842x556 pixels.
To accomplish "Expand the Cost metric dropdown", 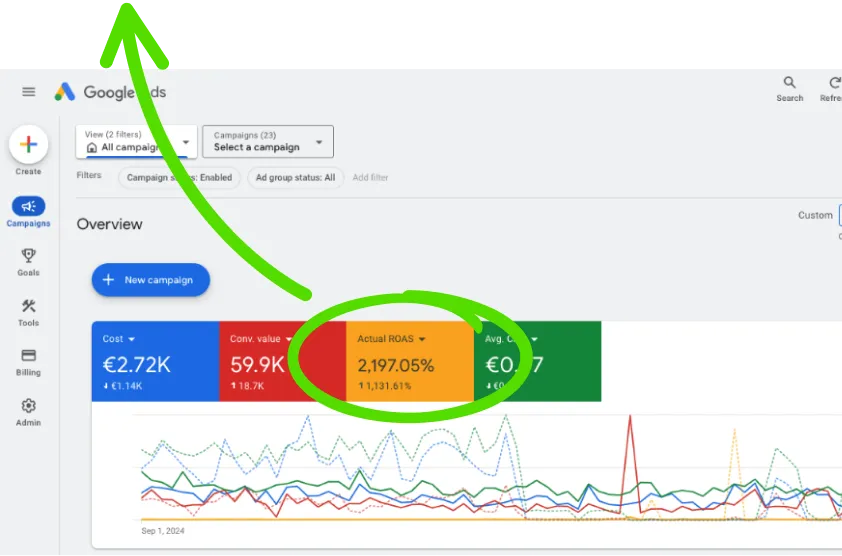I will (x=131, y=340).
